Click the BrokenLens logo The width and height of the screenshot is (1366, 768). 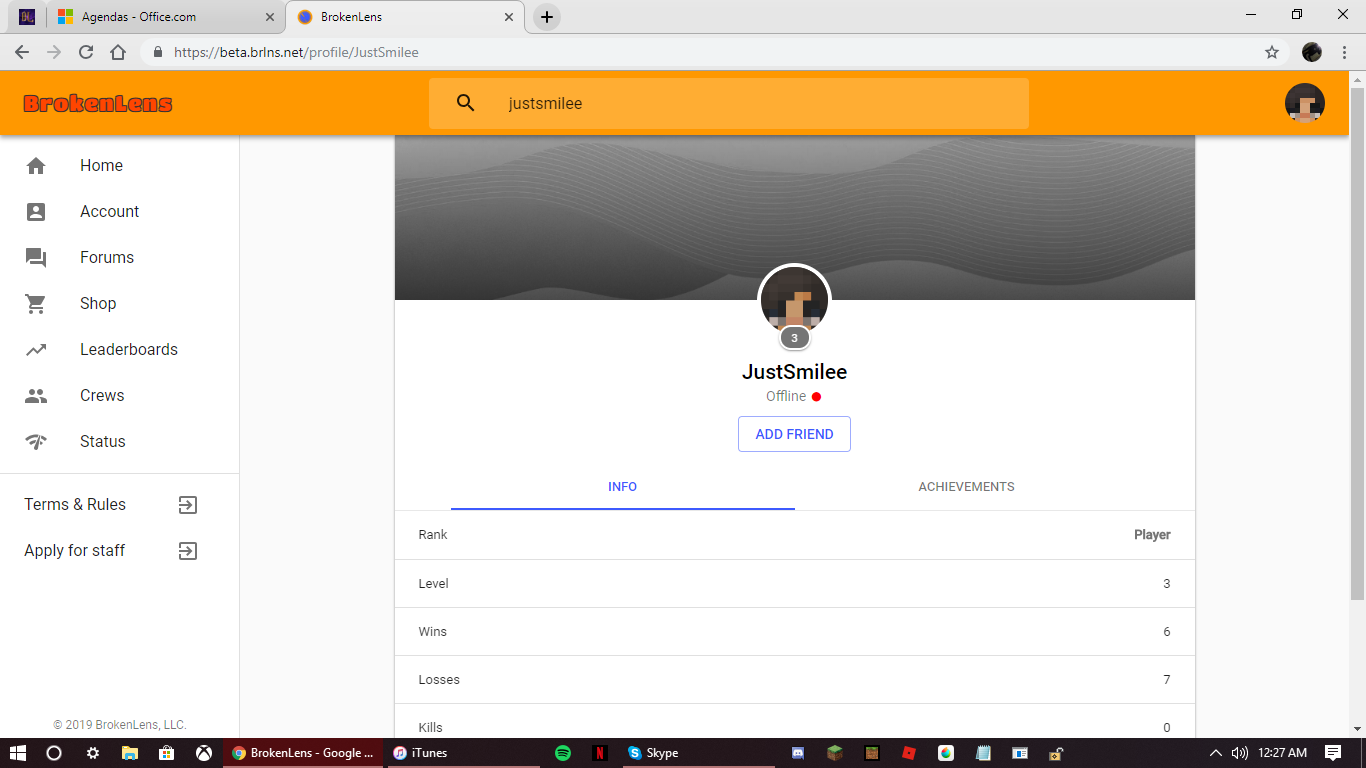click(x=98, y=103)
